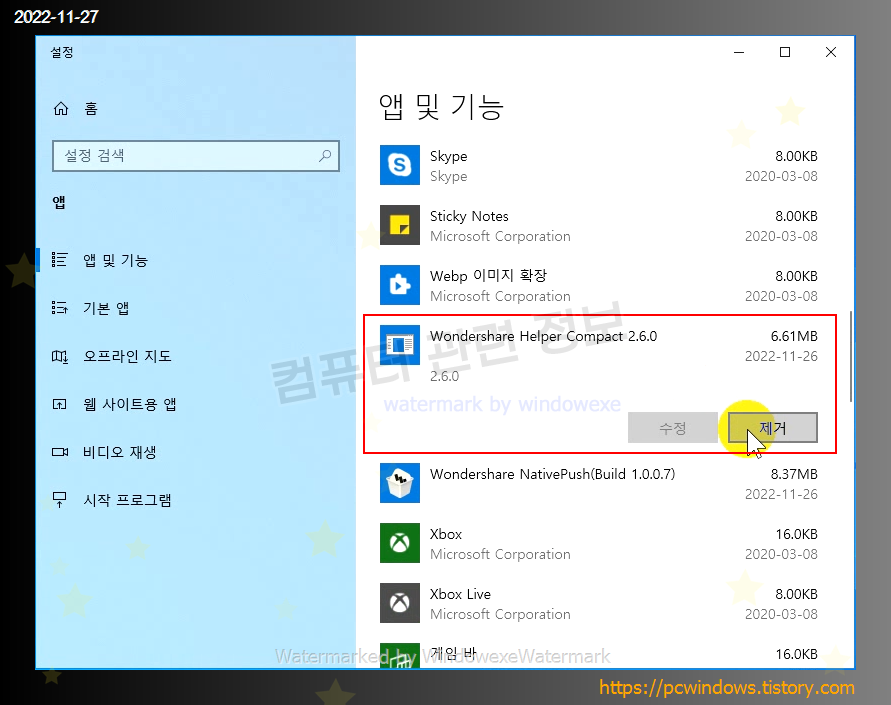Click the Apps & features (앱 및 기능) sidebar icon
Viewport: 891px width, 705px height.
click(60, 260)
